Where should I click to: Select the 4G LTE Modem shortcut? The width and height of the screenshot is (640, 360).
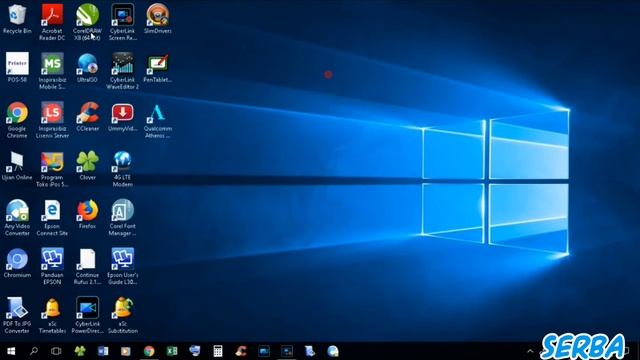(122, 169)
